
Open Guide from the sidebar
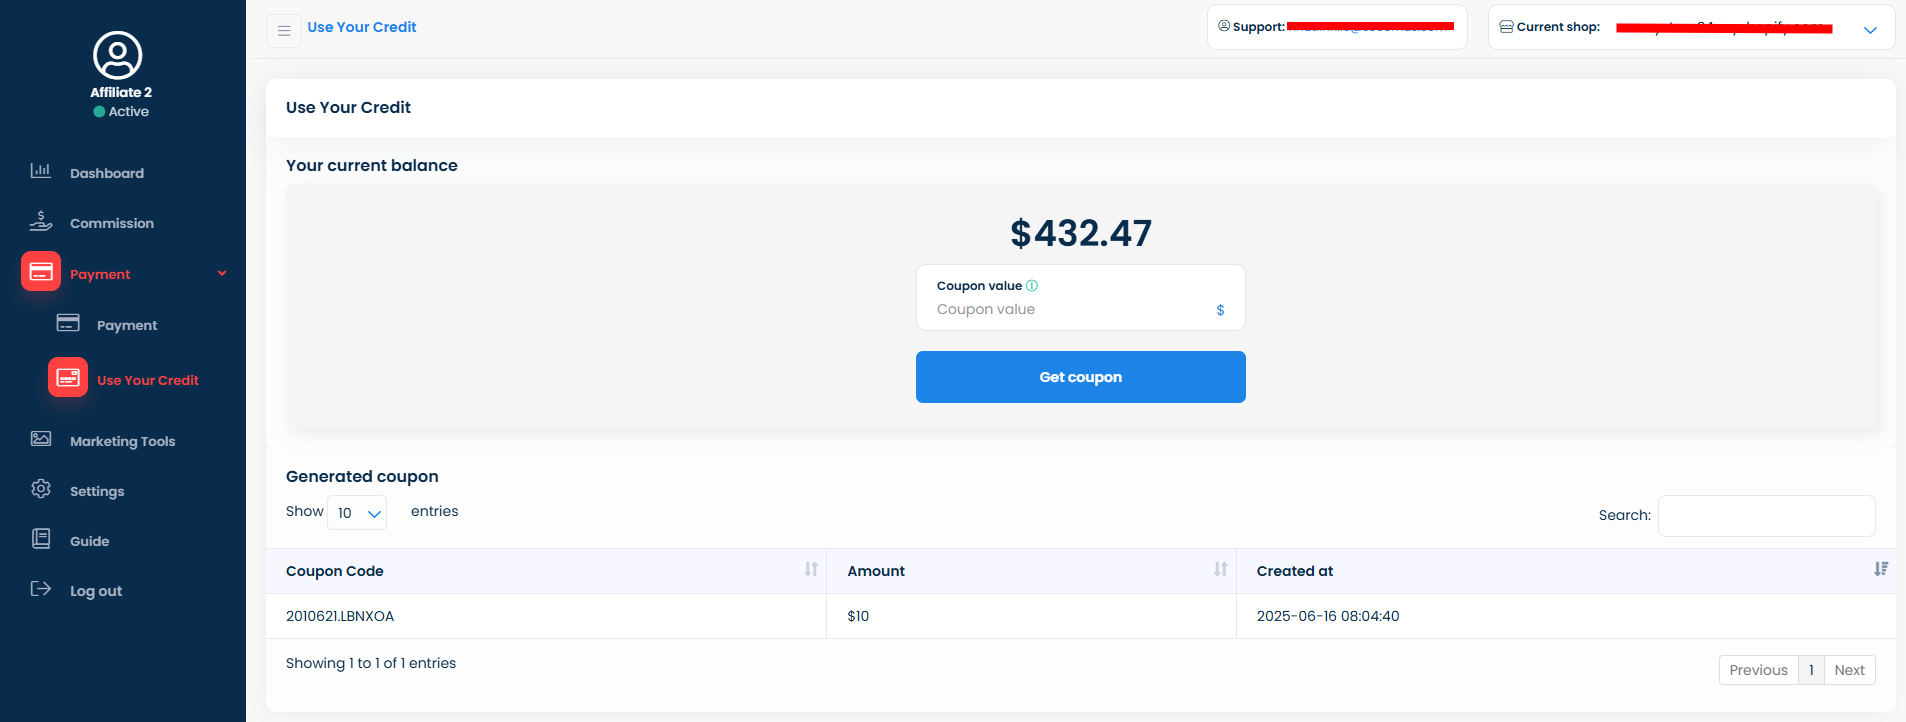point(90,542)
